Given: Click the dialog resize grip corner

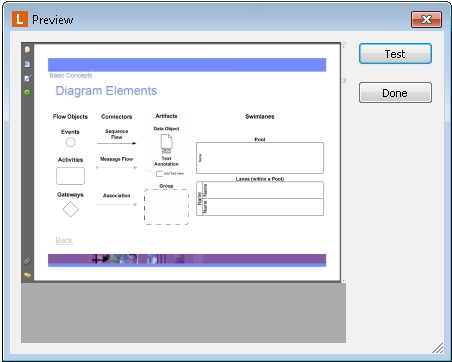Looking at the screenshot, I should pyautogui.click(x=438, y=348).
